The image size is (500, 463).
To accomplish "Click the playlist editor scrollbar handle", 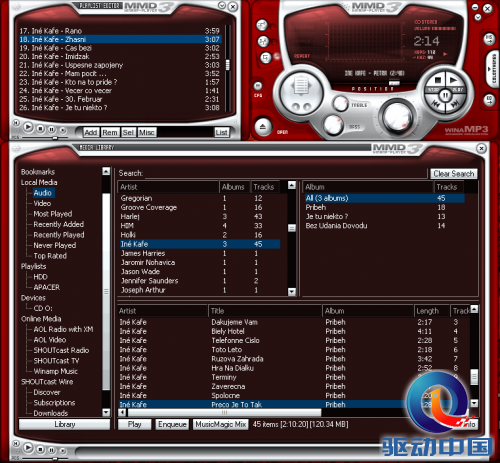I will pyautogui.click(x=228, y=65).
